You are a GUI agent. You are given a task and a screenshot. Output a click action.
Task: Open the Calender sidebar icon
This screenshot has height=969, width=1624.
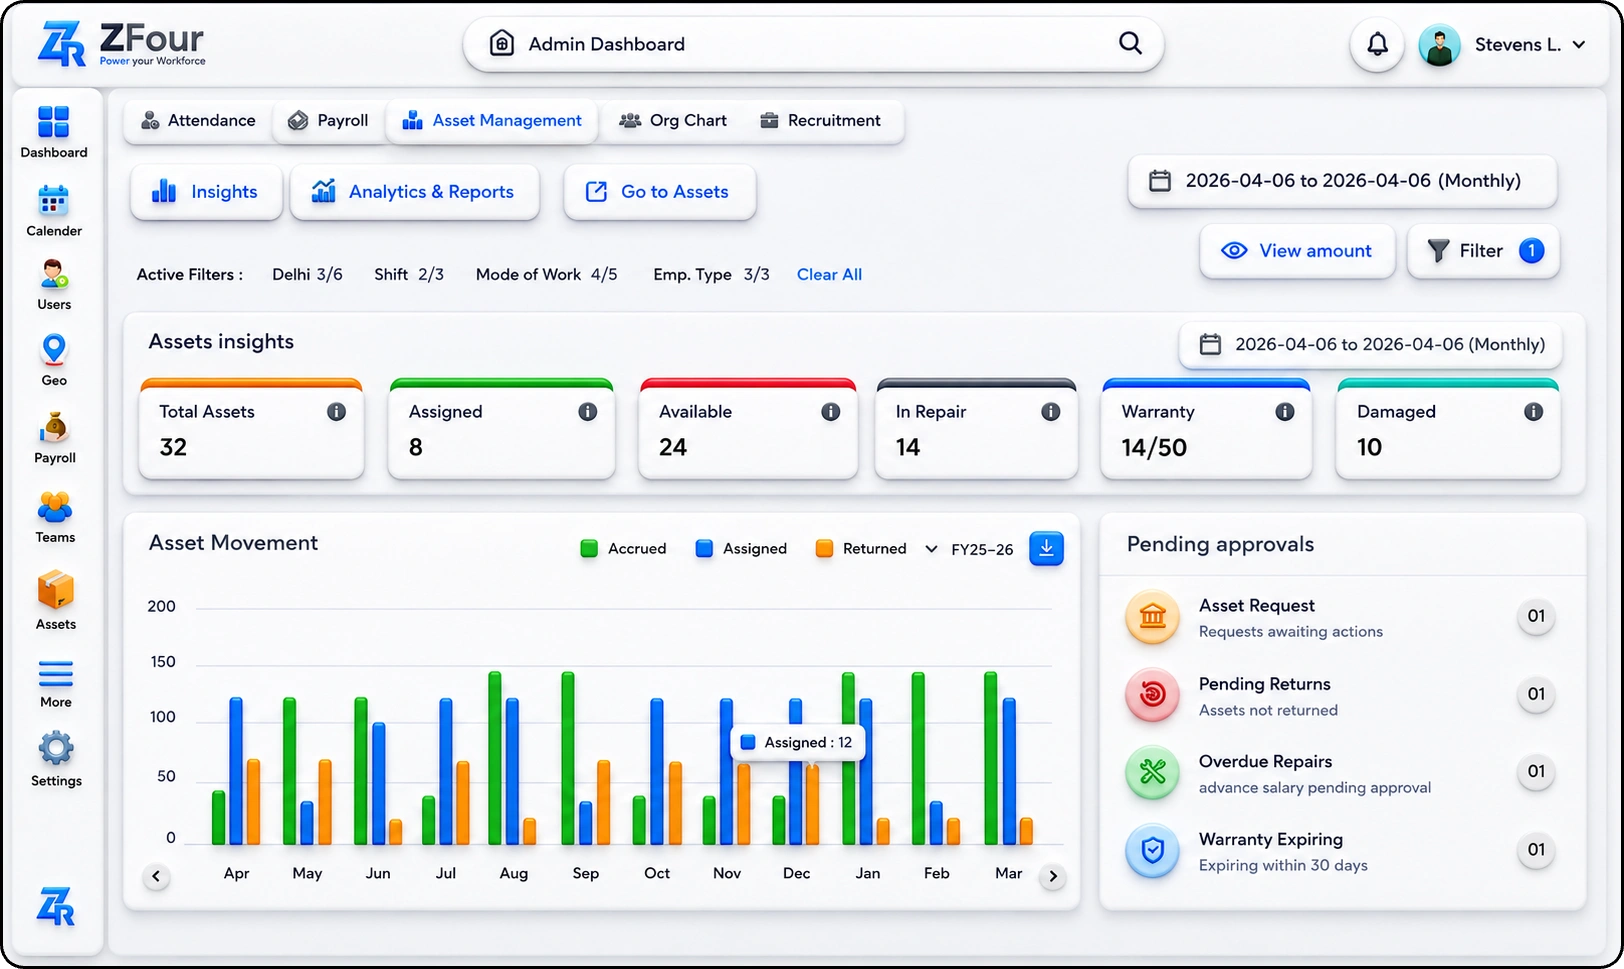click(x=53, y=200)
